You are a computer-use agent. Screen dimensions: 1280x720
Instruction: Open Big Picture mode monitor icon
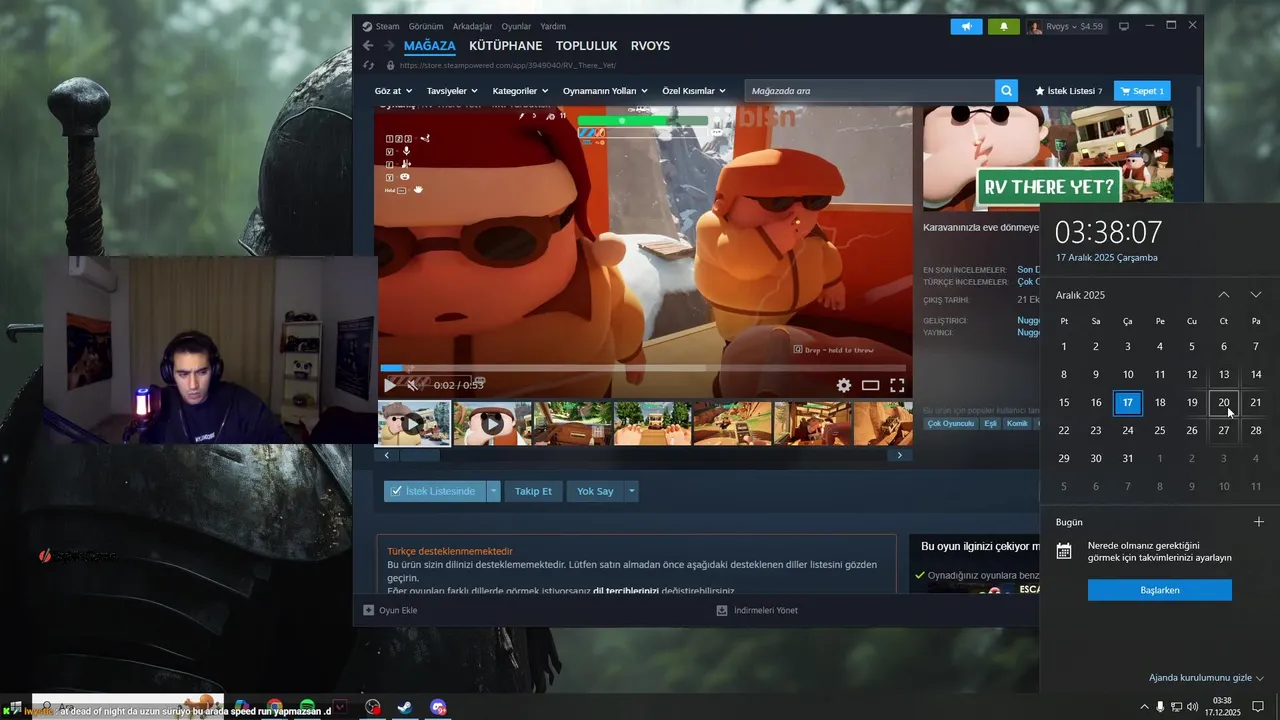(1124, 26)
